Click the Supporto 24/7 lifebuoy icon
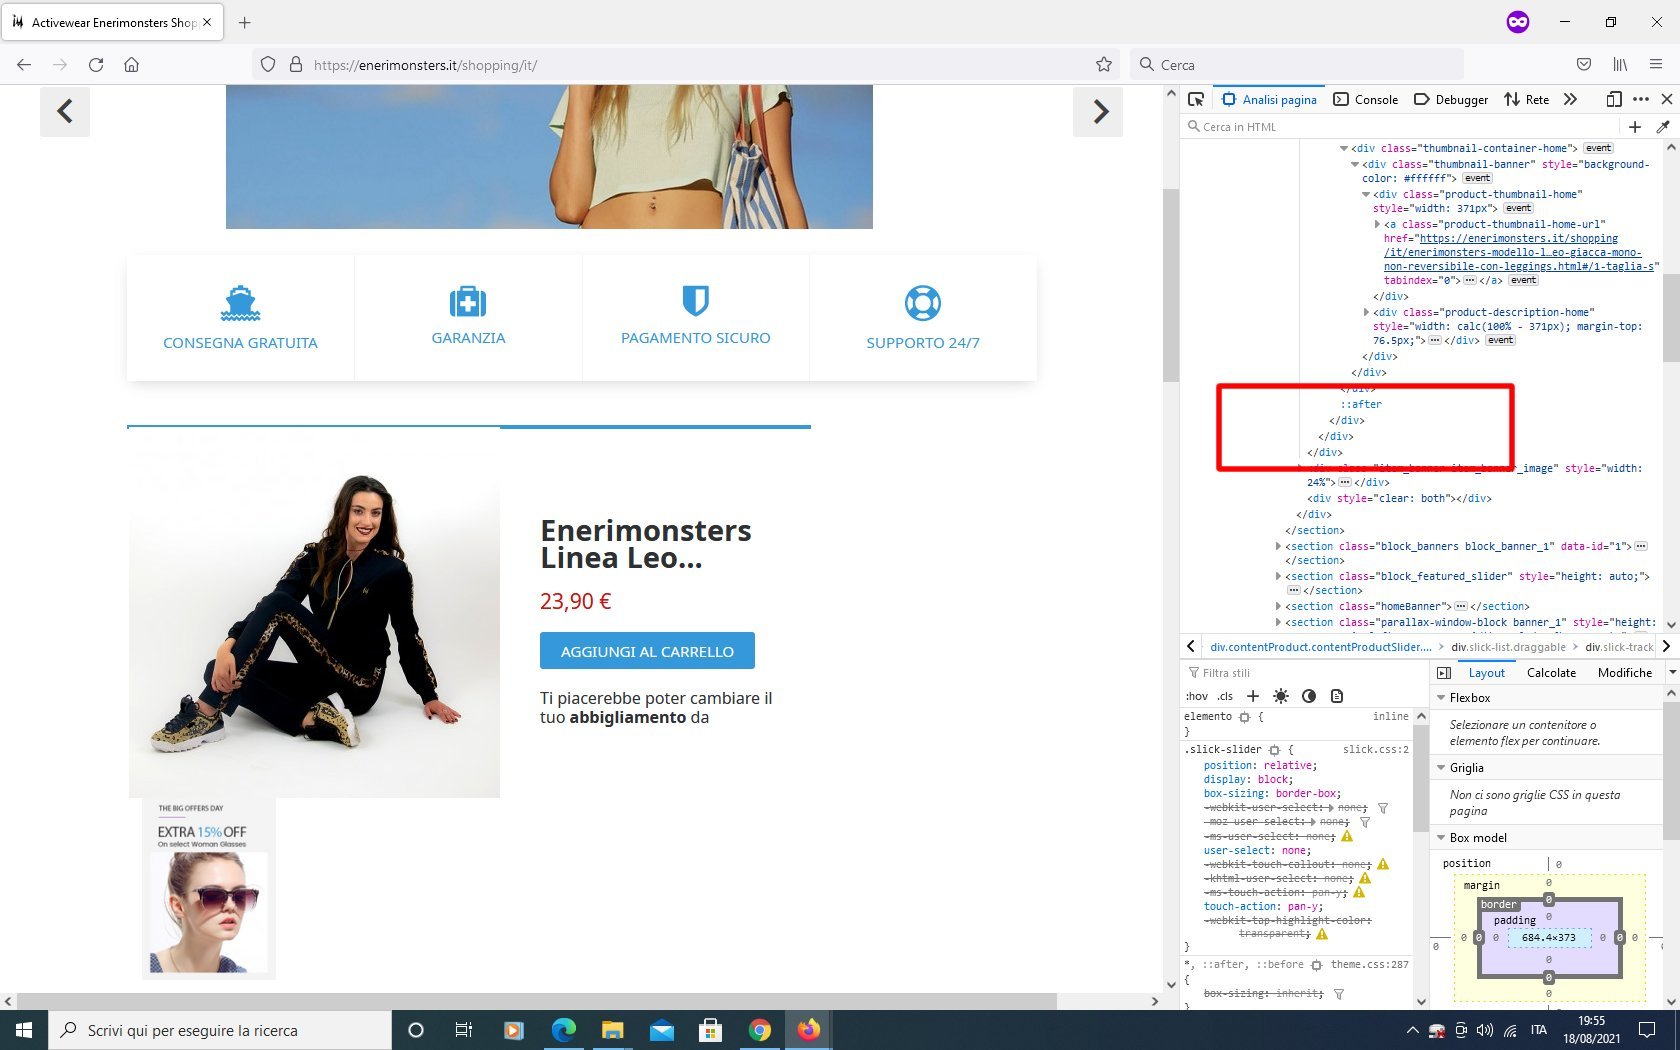 (923, 303)
